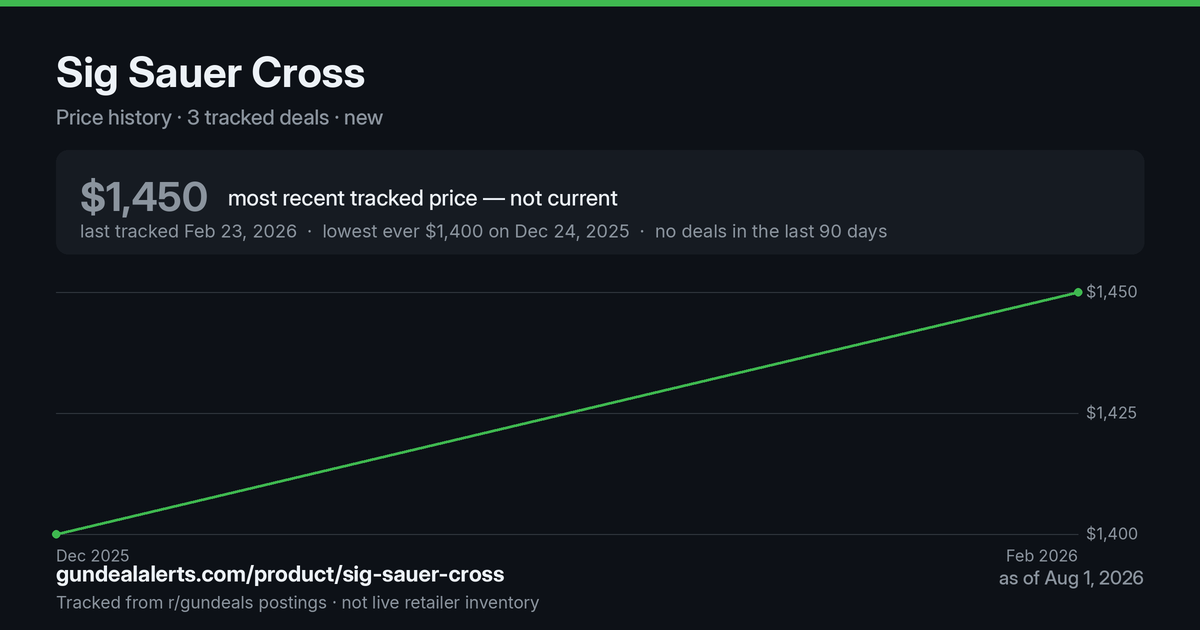Click the green top accent bar

click(x=600, y=3)
